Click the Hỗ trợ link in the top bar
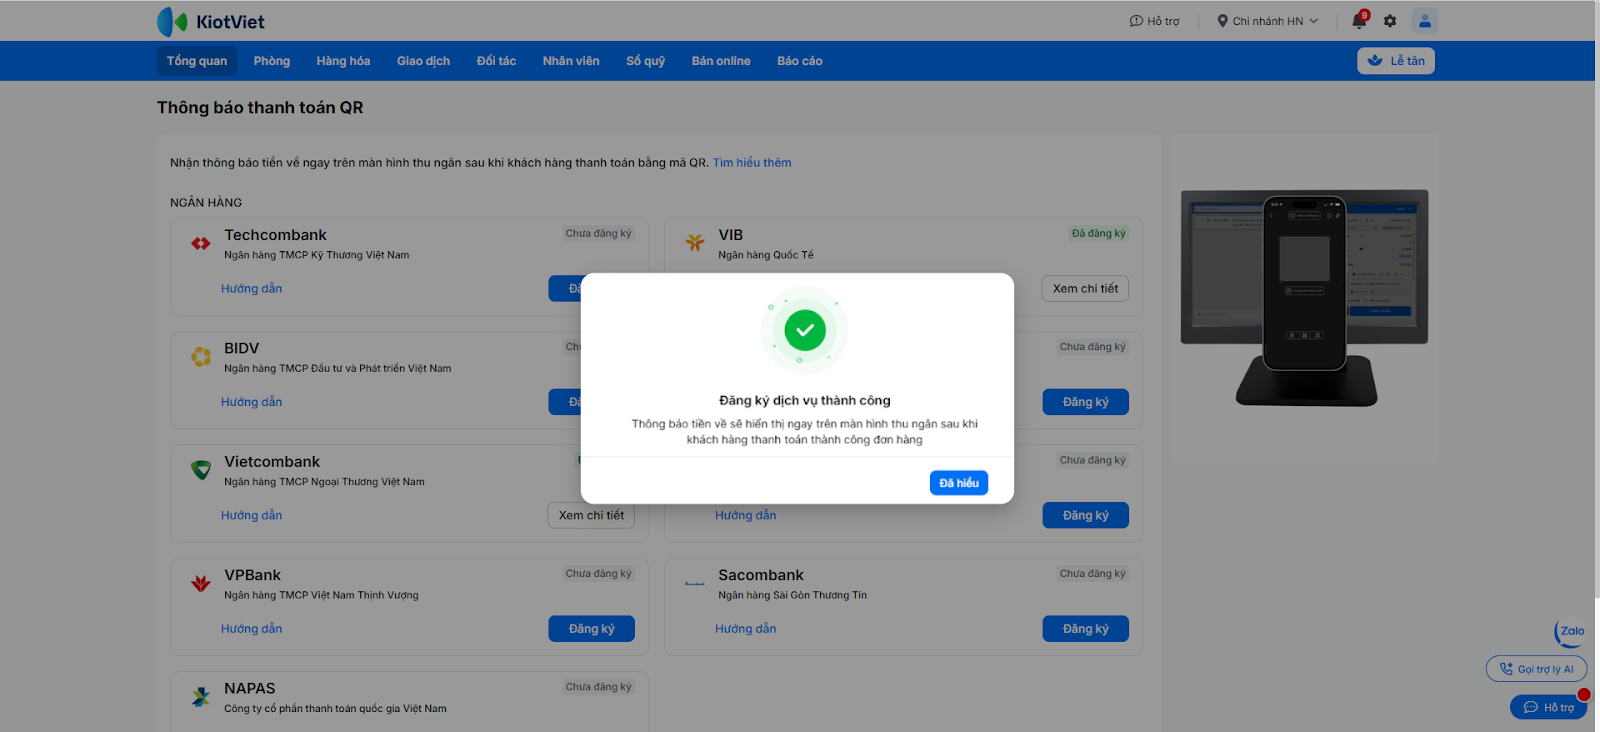The height and width of the screenshot is (732, 1600). click(1155, 21)
